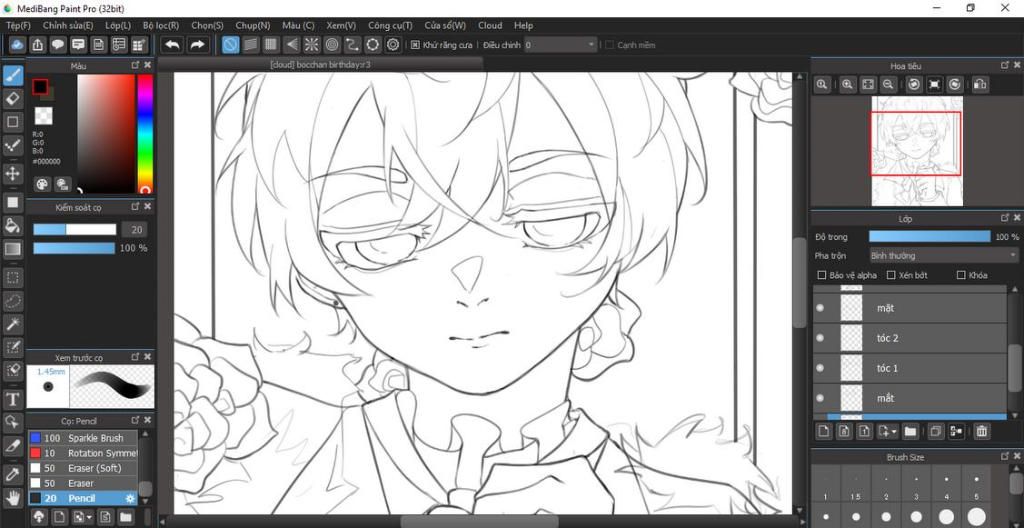Check the Khóa layer lock option
The height and width of the screenshot is (528, 1024).
coord(961,275)
